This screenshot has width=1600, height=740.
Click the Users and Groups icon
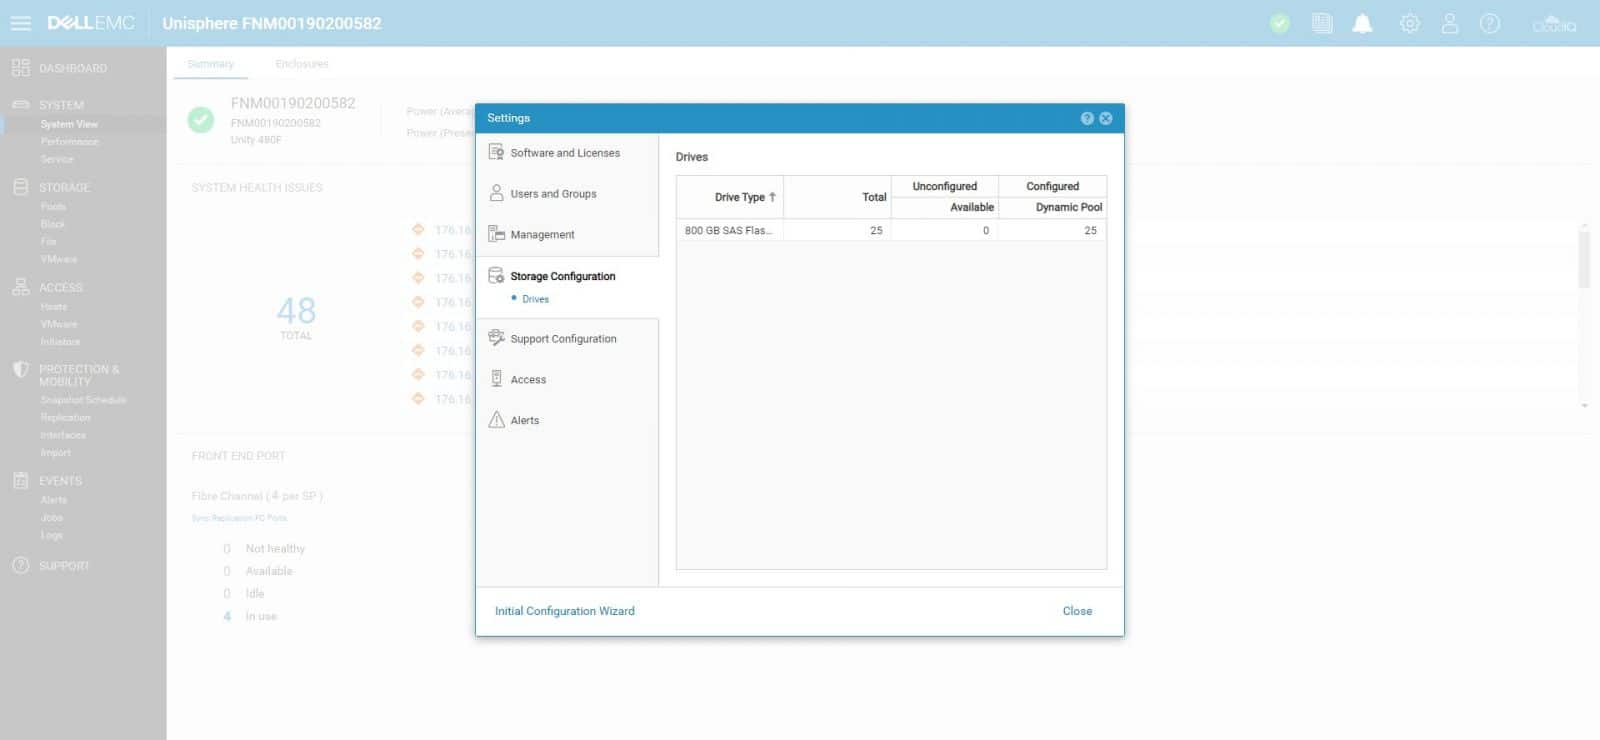[496, 193]
